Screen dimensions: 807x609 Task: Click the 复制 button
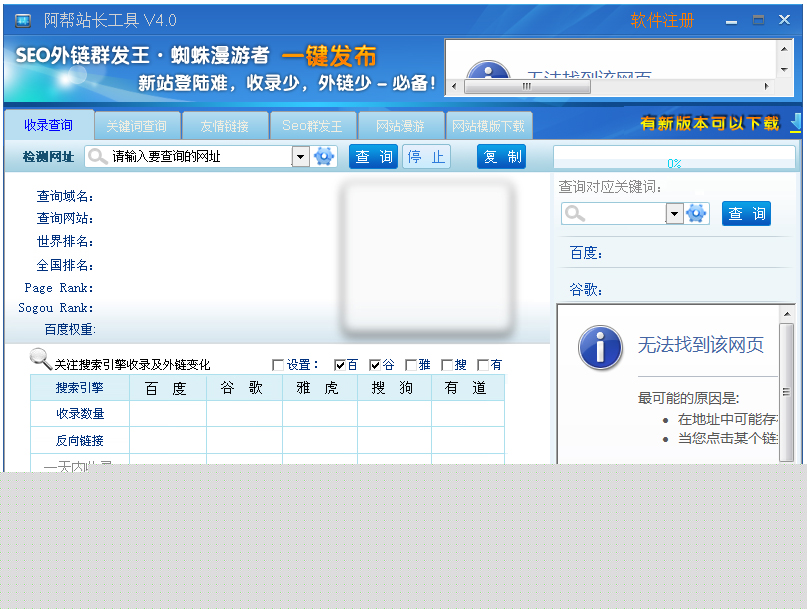(502, 156)
